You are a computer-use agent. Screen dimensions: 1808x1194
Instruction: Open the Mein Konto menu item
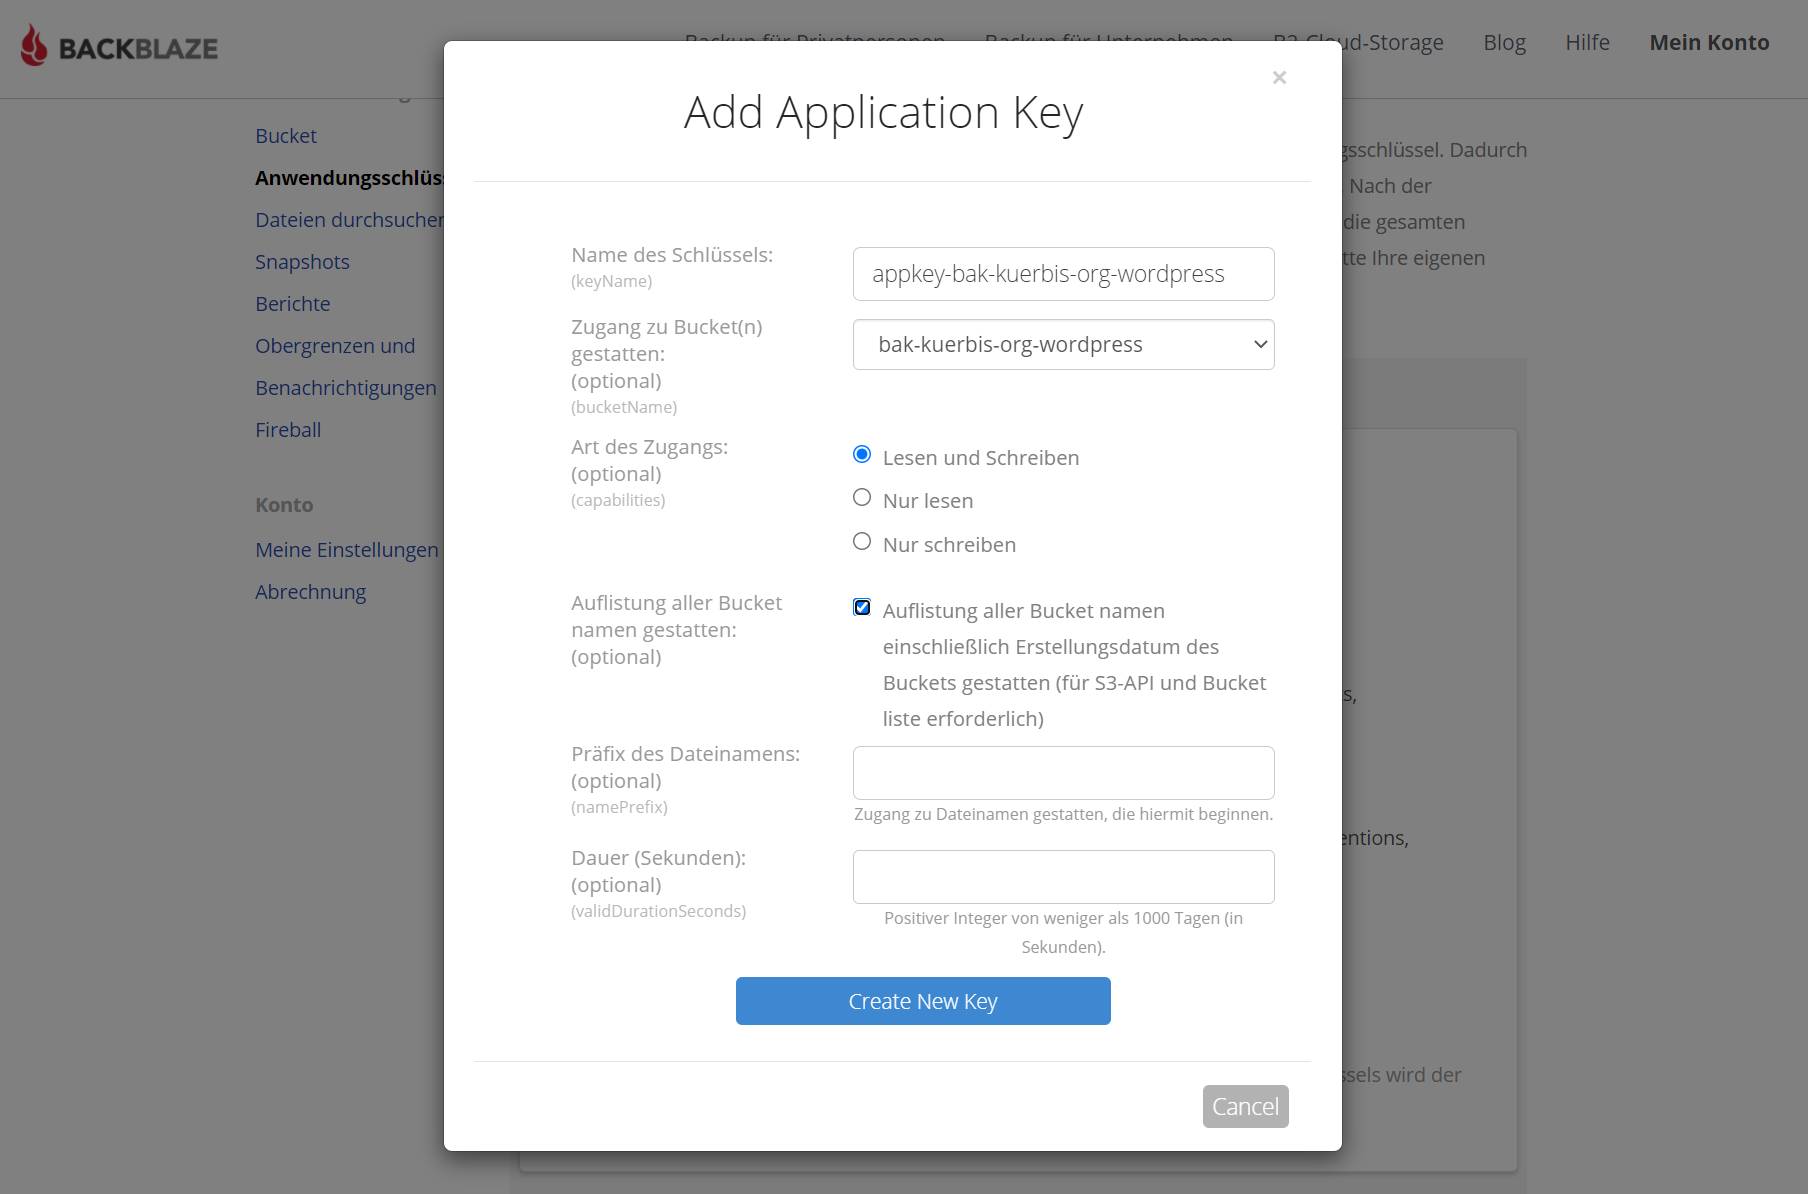point(1709,43)
